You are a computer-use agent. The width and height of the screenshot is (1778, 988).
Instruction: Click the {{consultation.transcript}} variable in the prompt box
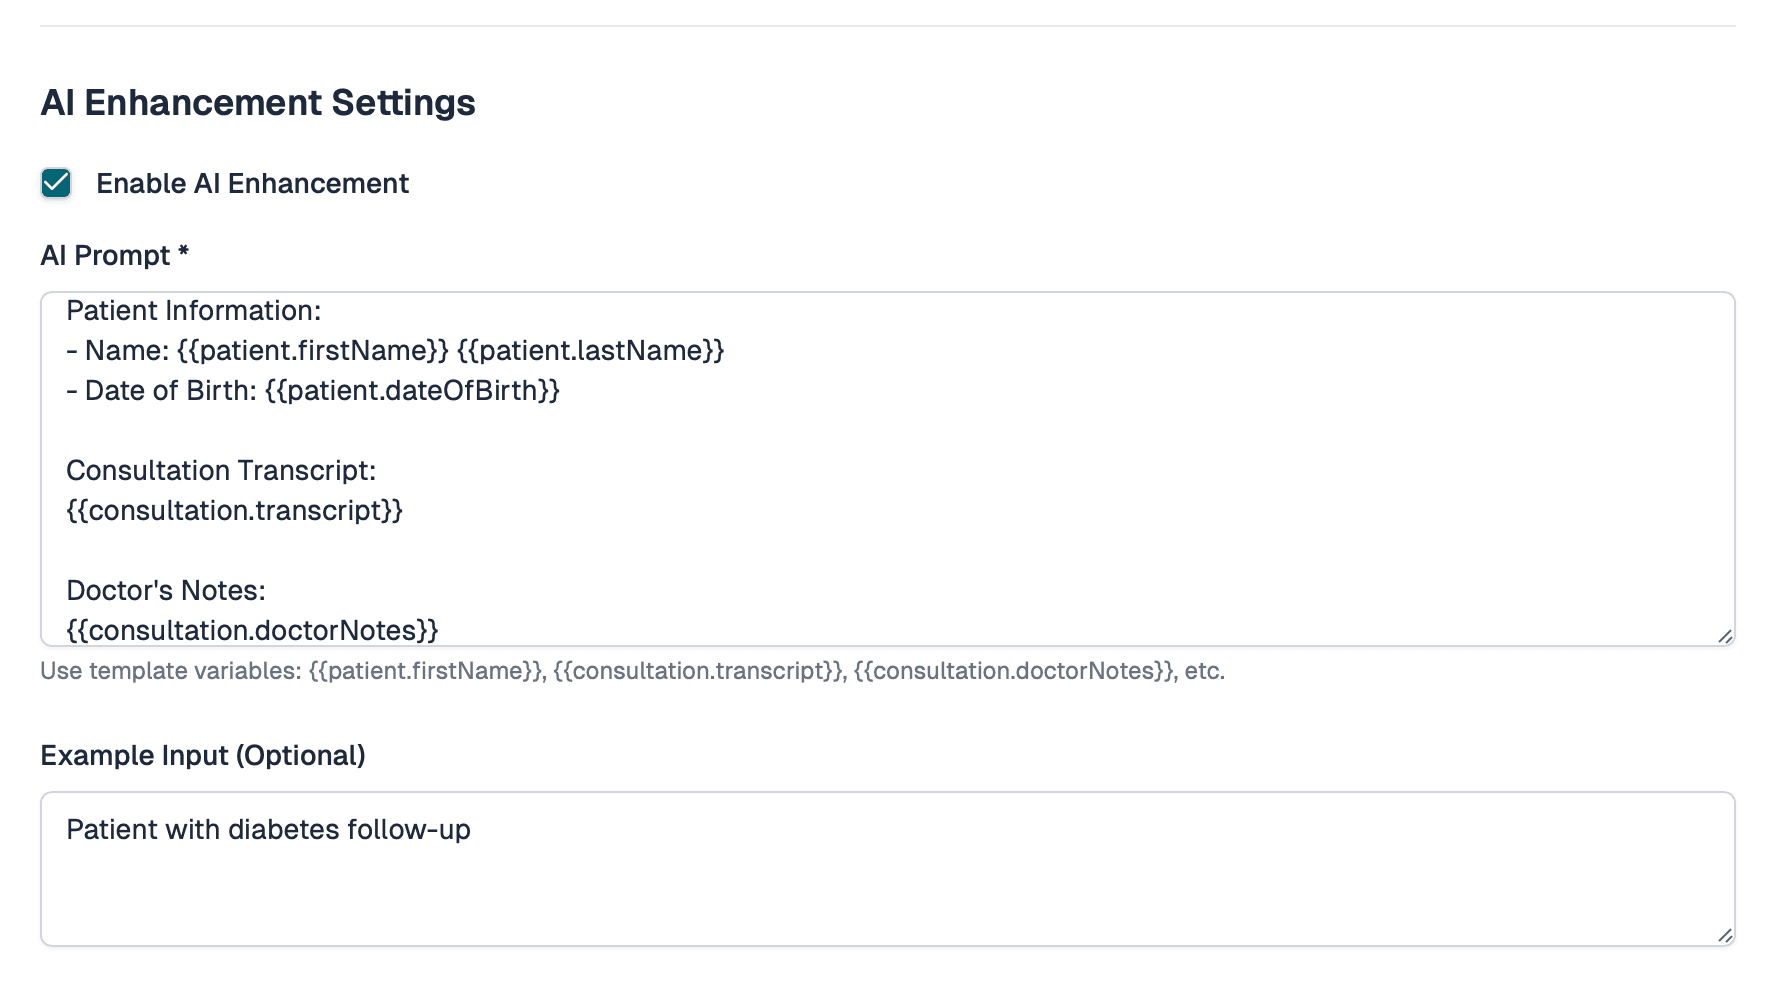[x=234, y=511]
